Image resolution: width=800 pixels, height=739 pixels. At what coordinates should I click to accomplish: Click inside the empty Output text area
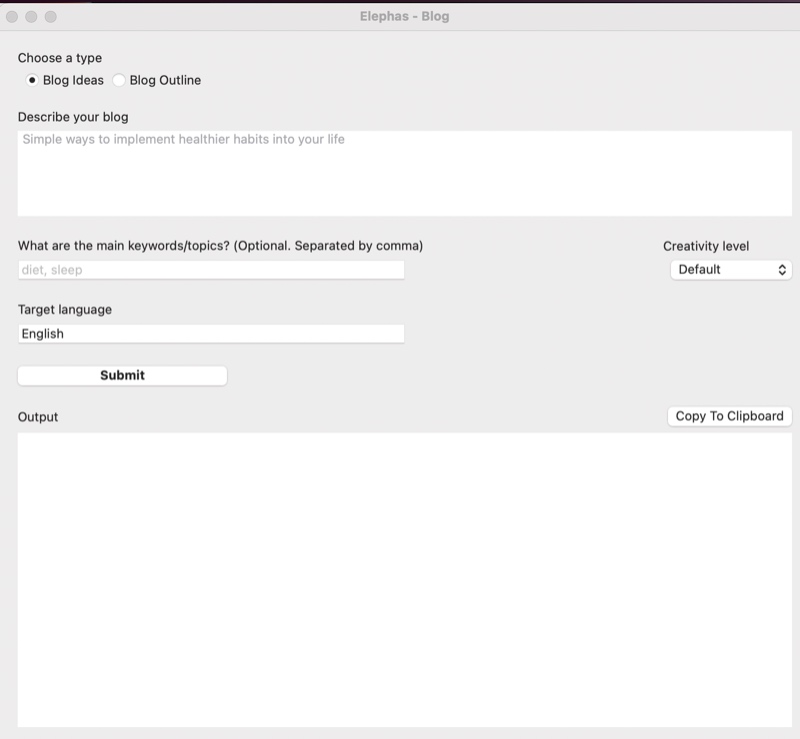pos(404,580)
